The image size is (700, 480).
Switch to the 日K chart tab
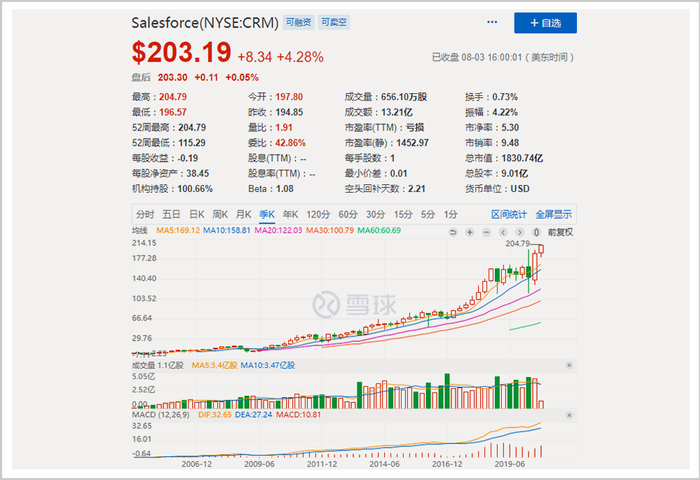(x=197, y=215)
